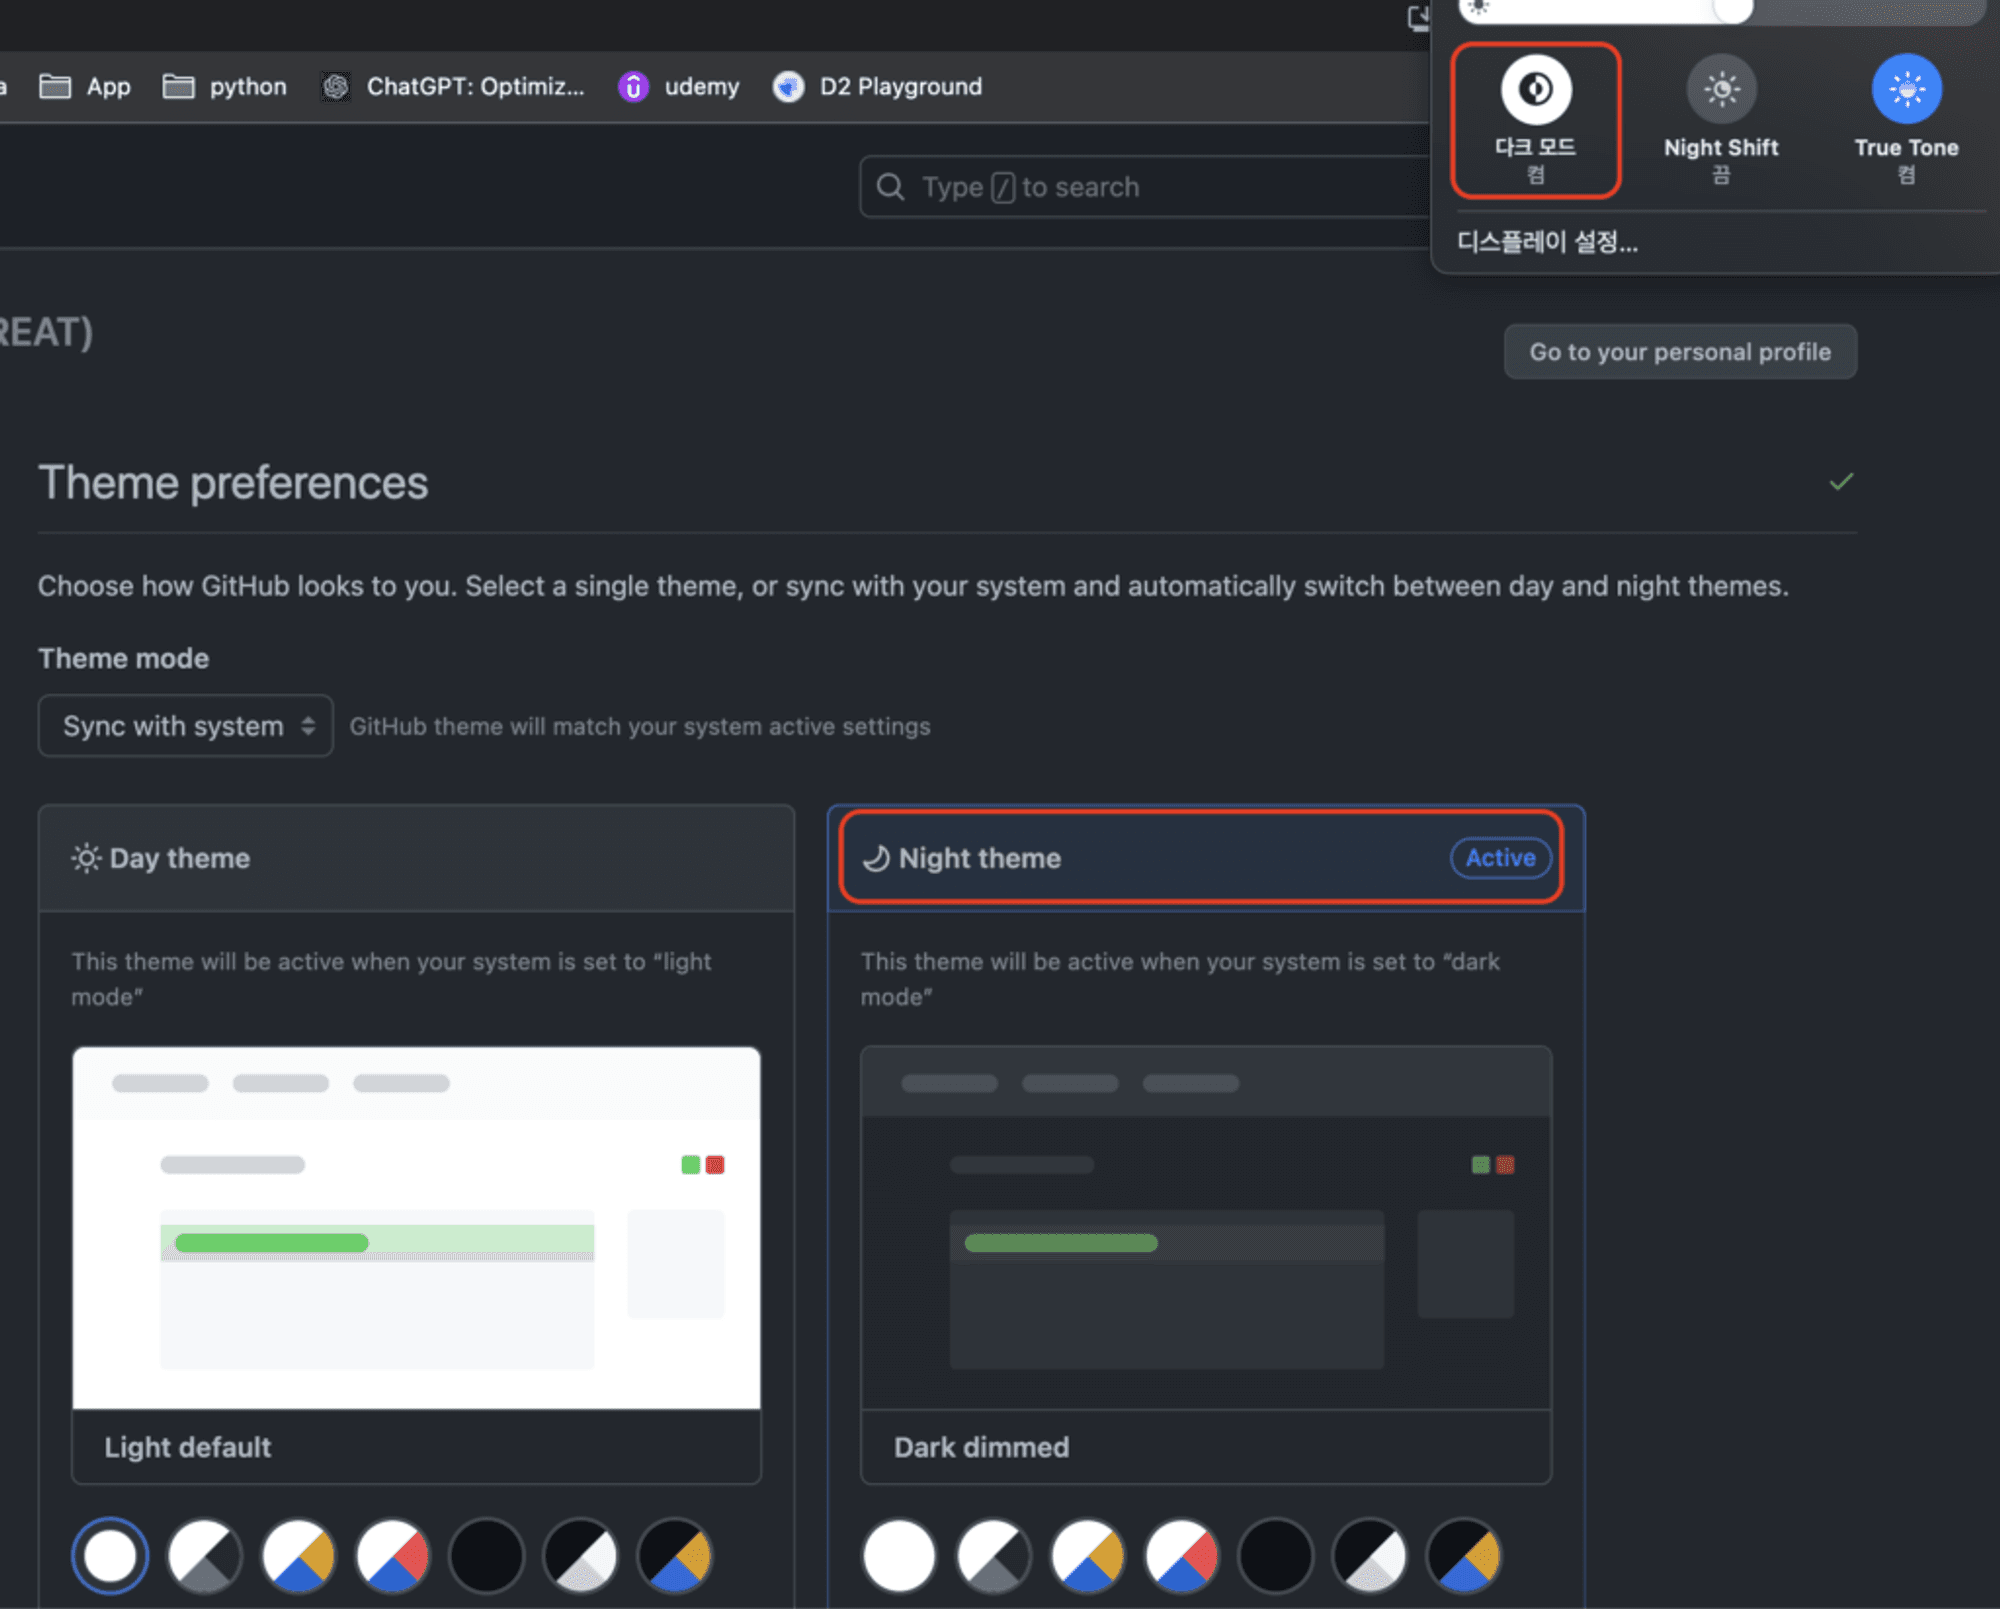Click the magnifier search icon
The image size is (2000, 1609).
click(890, 187)
